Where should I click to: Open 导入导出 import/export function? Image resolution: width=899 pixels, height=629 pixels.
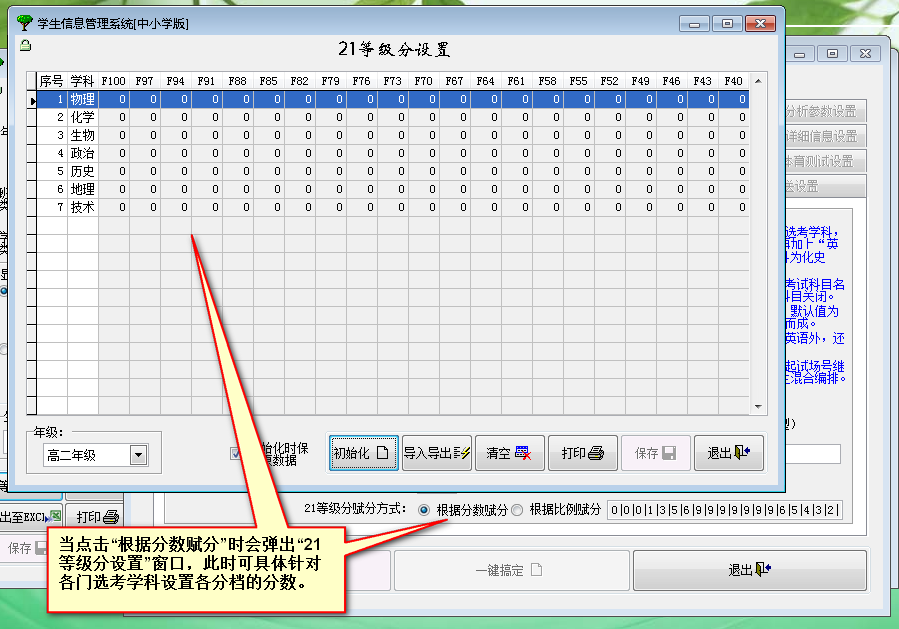pyautogui.click(x=436, y=453)
